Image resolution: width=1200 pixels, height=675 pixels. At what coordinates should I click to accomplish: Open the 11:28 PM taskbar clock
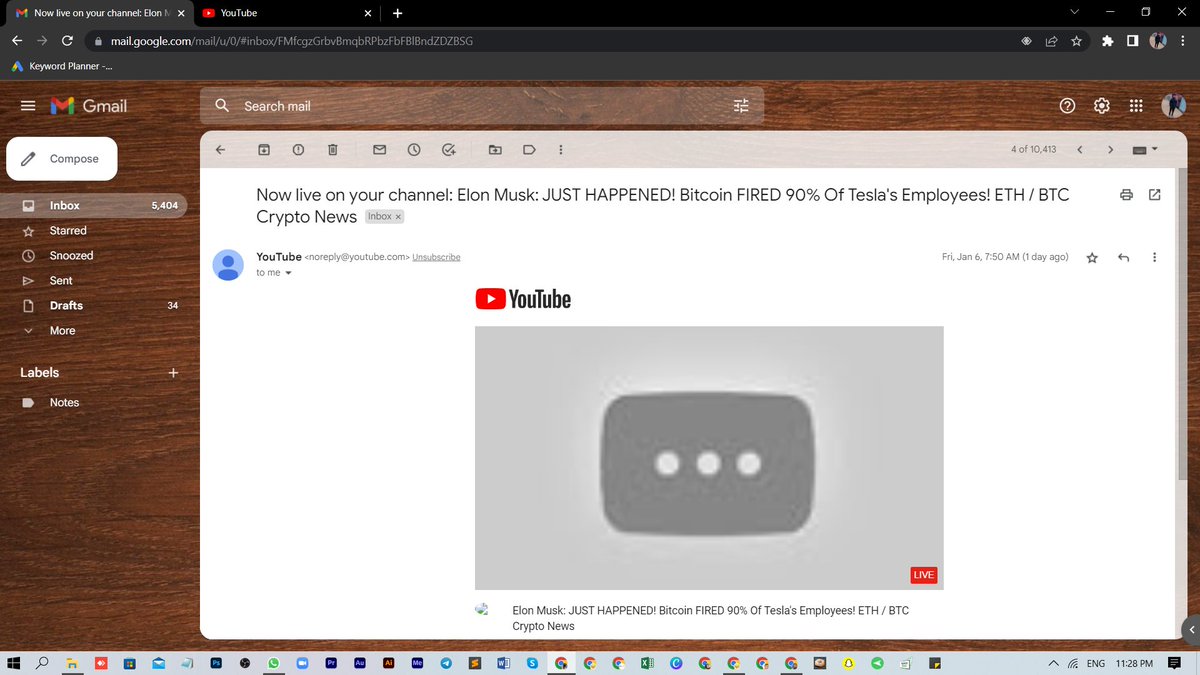1134,663
